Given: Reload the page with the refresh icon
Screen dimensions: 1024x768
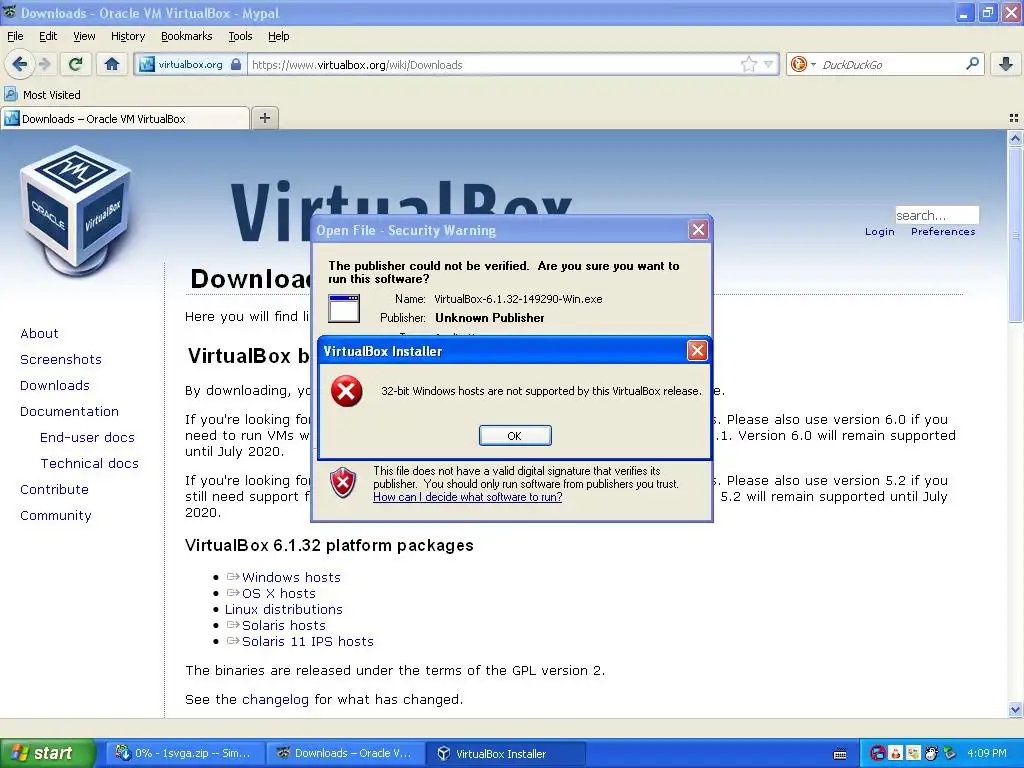Looking at the screenshot, I should click(x=76, y=64).
